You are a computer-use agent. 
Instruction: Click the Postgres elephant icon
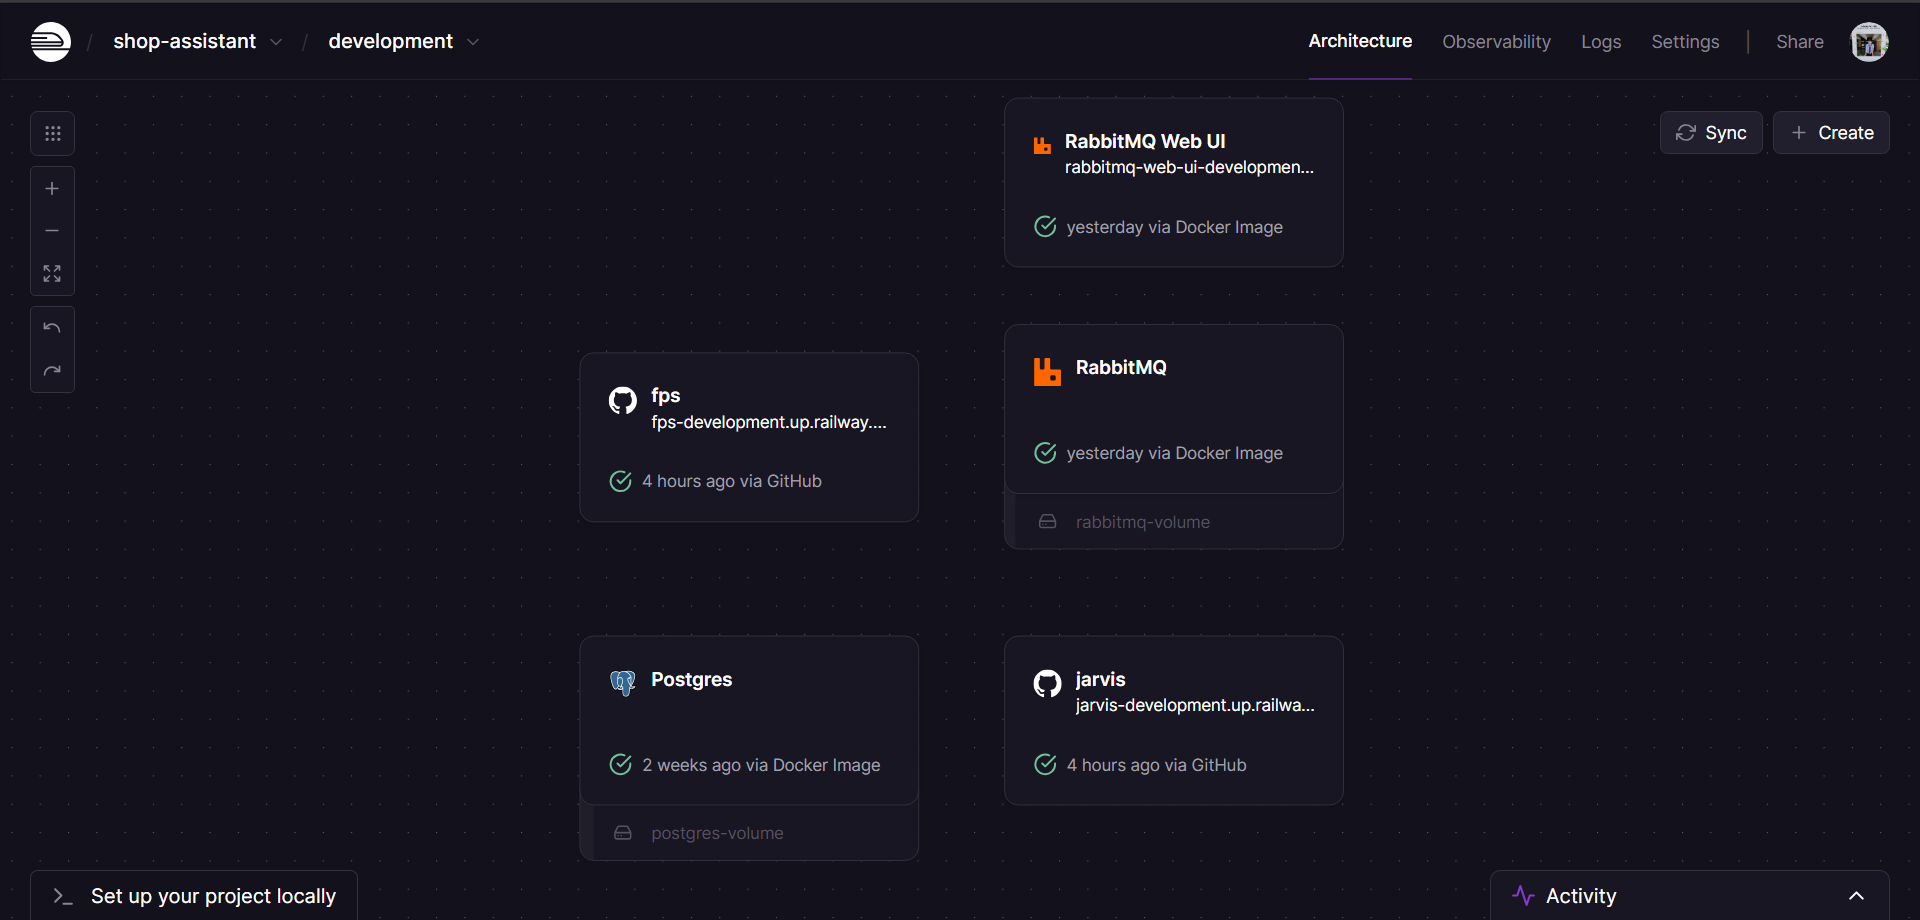pyautogui.click(x=623, y=683)
